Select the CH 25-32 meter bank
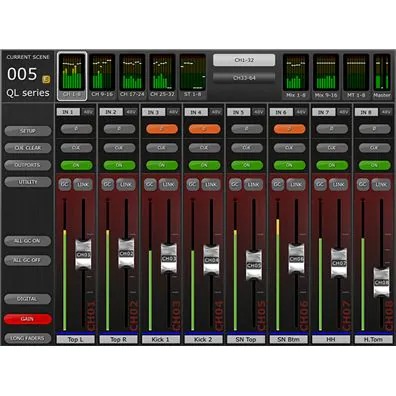The height and width of the screenshot is (396, 396). pos(162,76)
